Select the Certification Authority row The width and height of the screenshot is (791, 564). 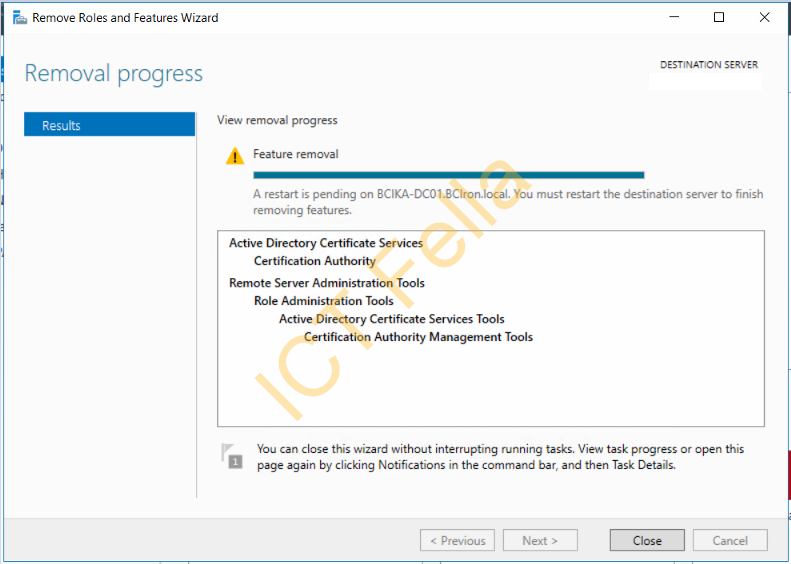[x=315, y=261]
